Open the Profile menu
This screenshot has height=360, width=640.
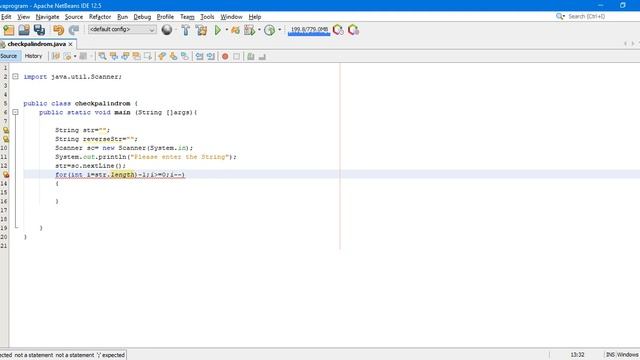click(165, 17)
